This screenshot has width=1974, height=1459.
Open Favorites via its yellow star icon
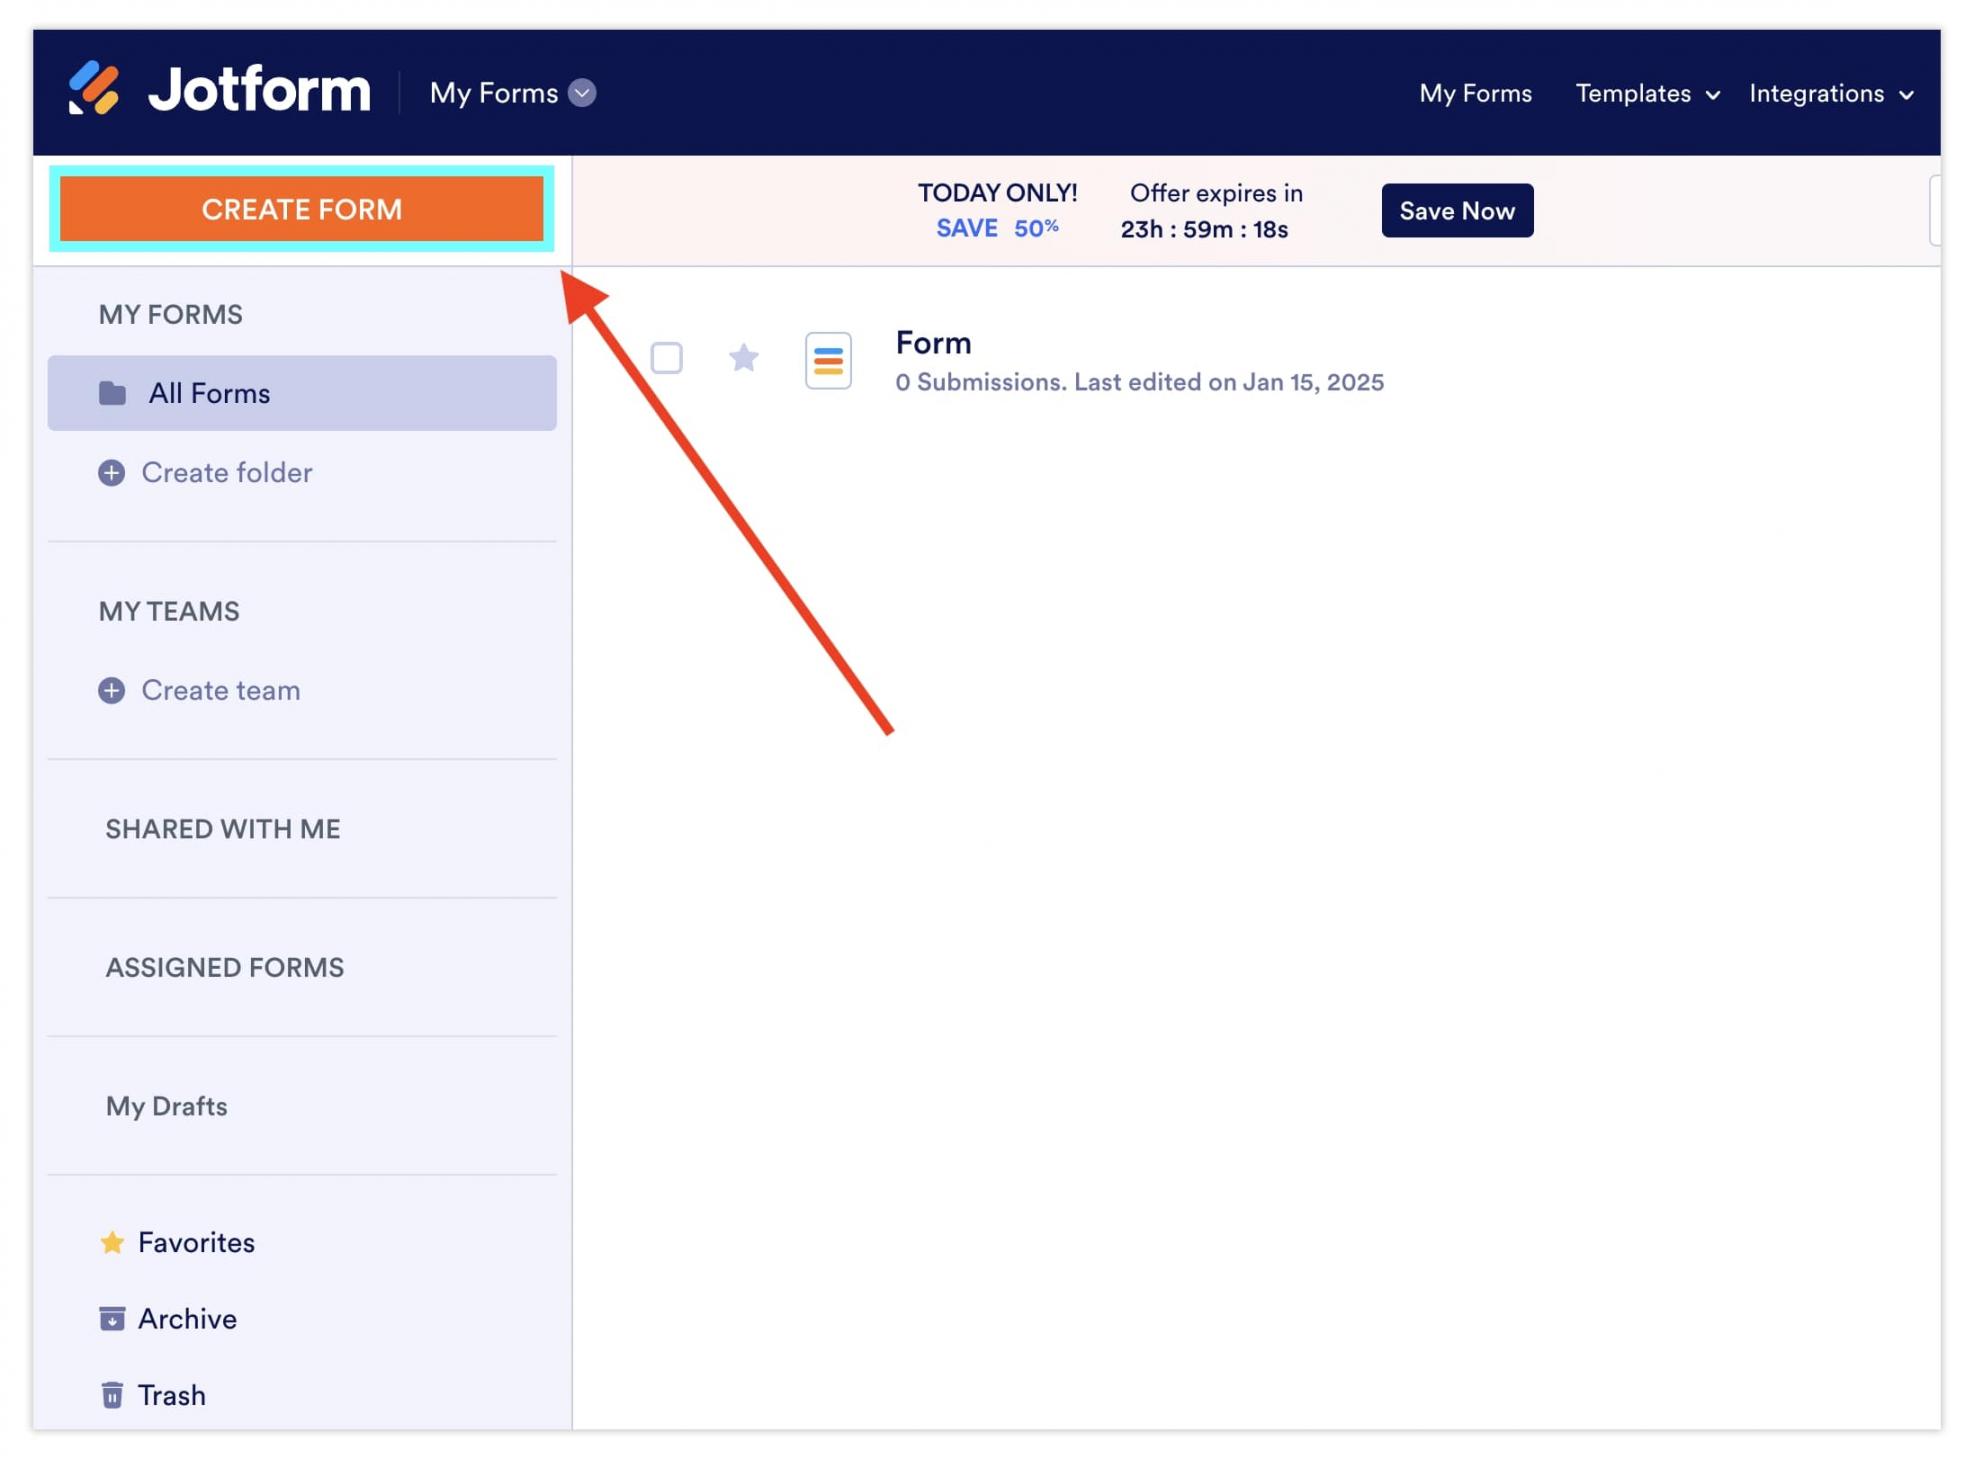pos(112,1243)
